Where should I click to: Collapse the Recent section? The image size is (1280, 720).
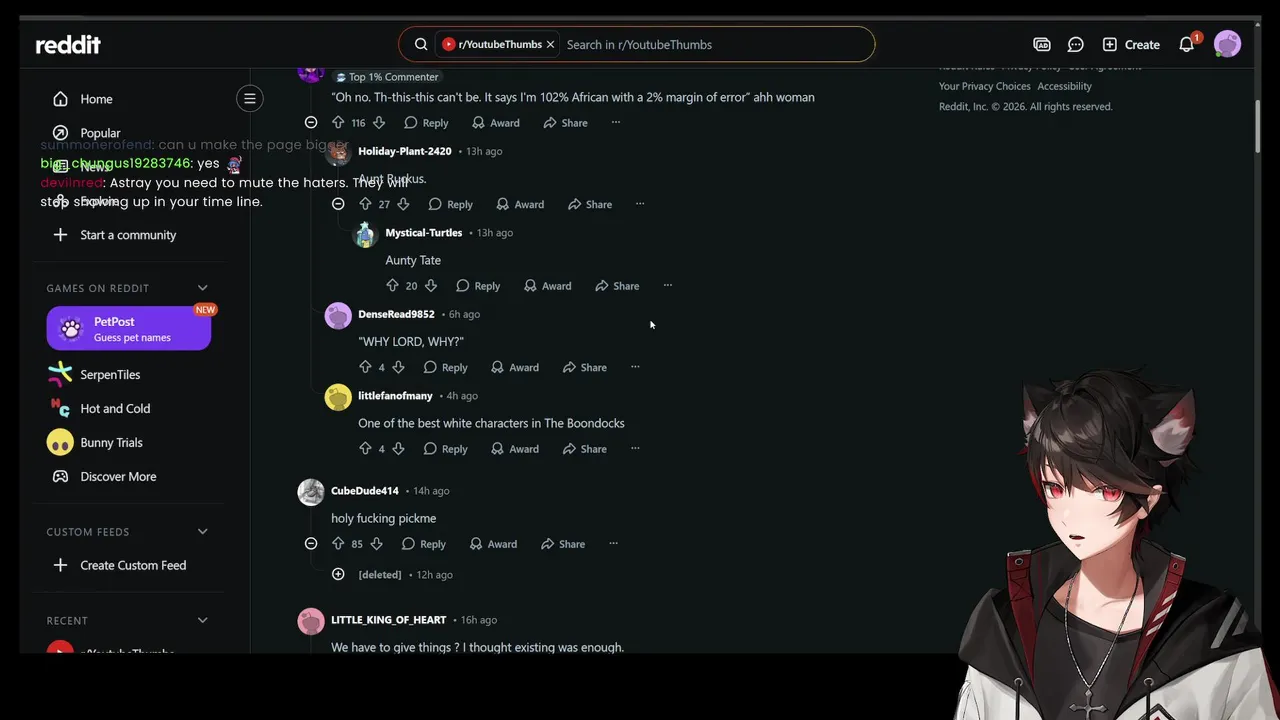(x=202, y=621)
